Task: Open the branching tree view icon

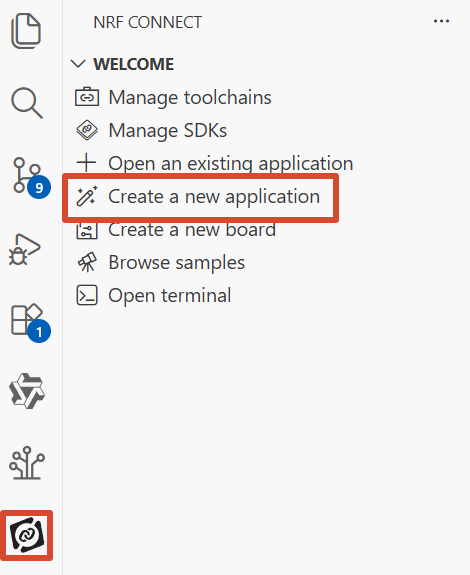Action: coord(27,463)
